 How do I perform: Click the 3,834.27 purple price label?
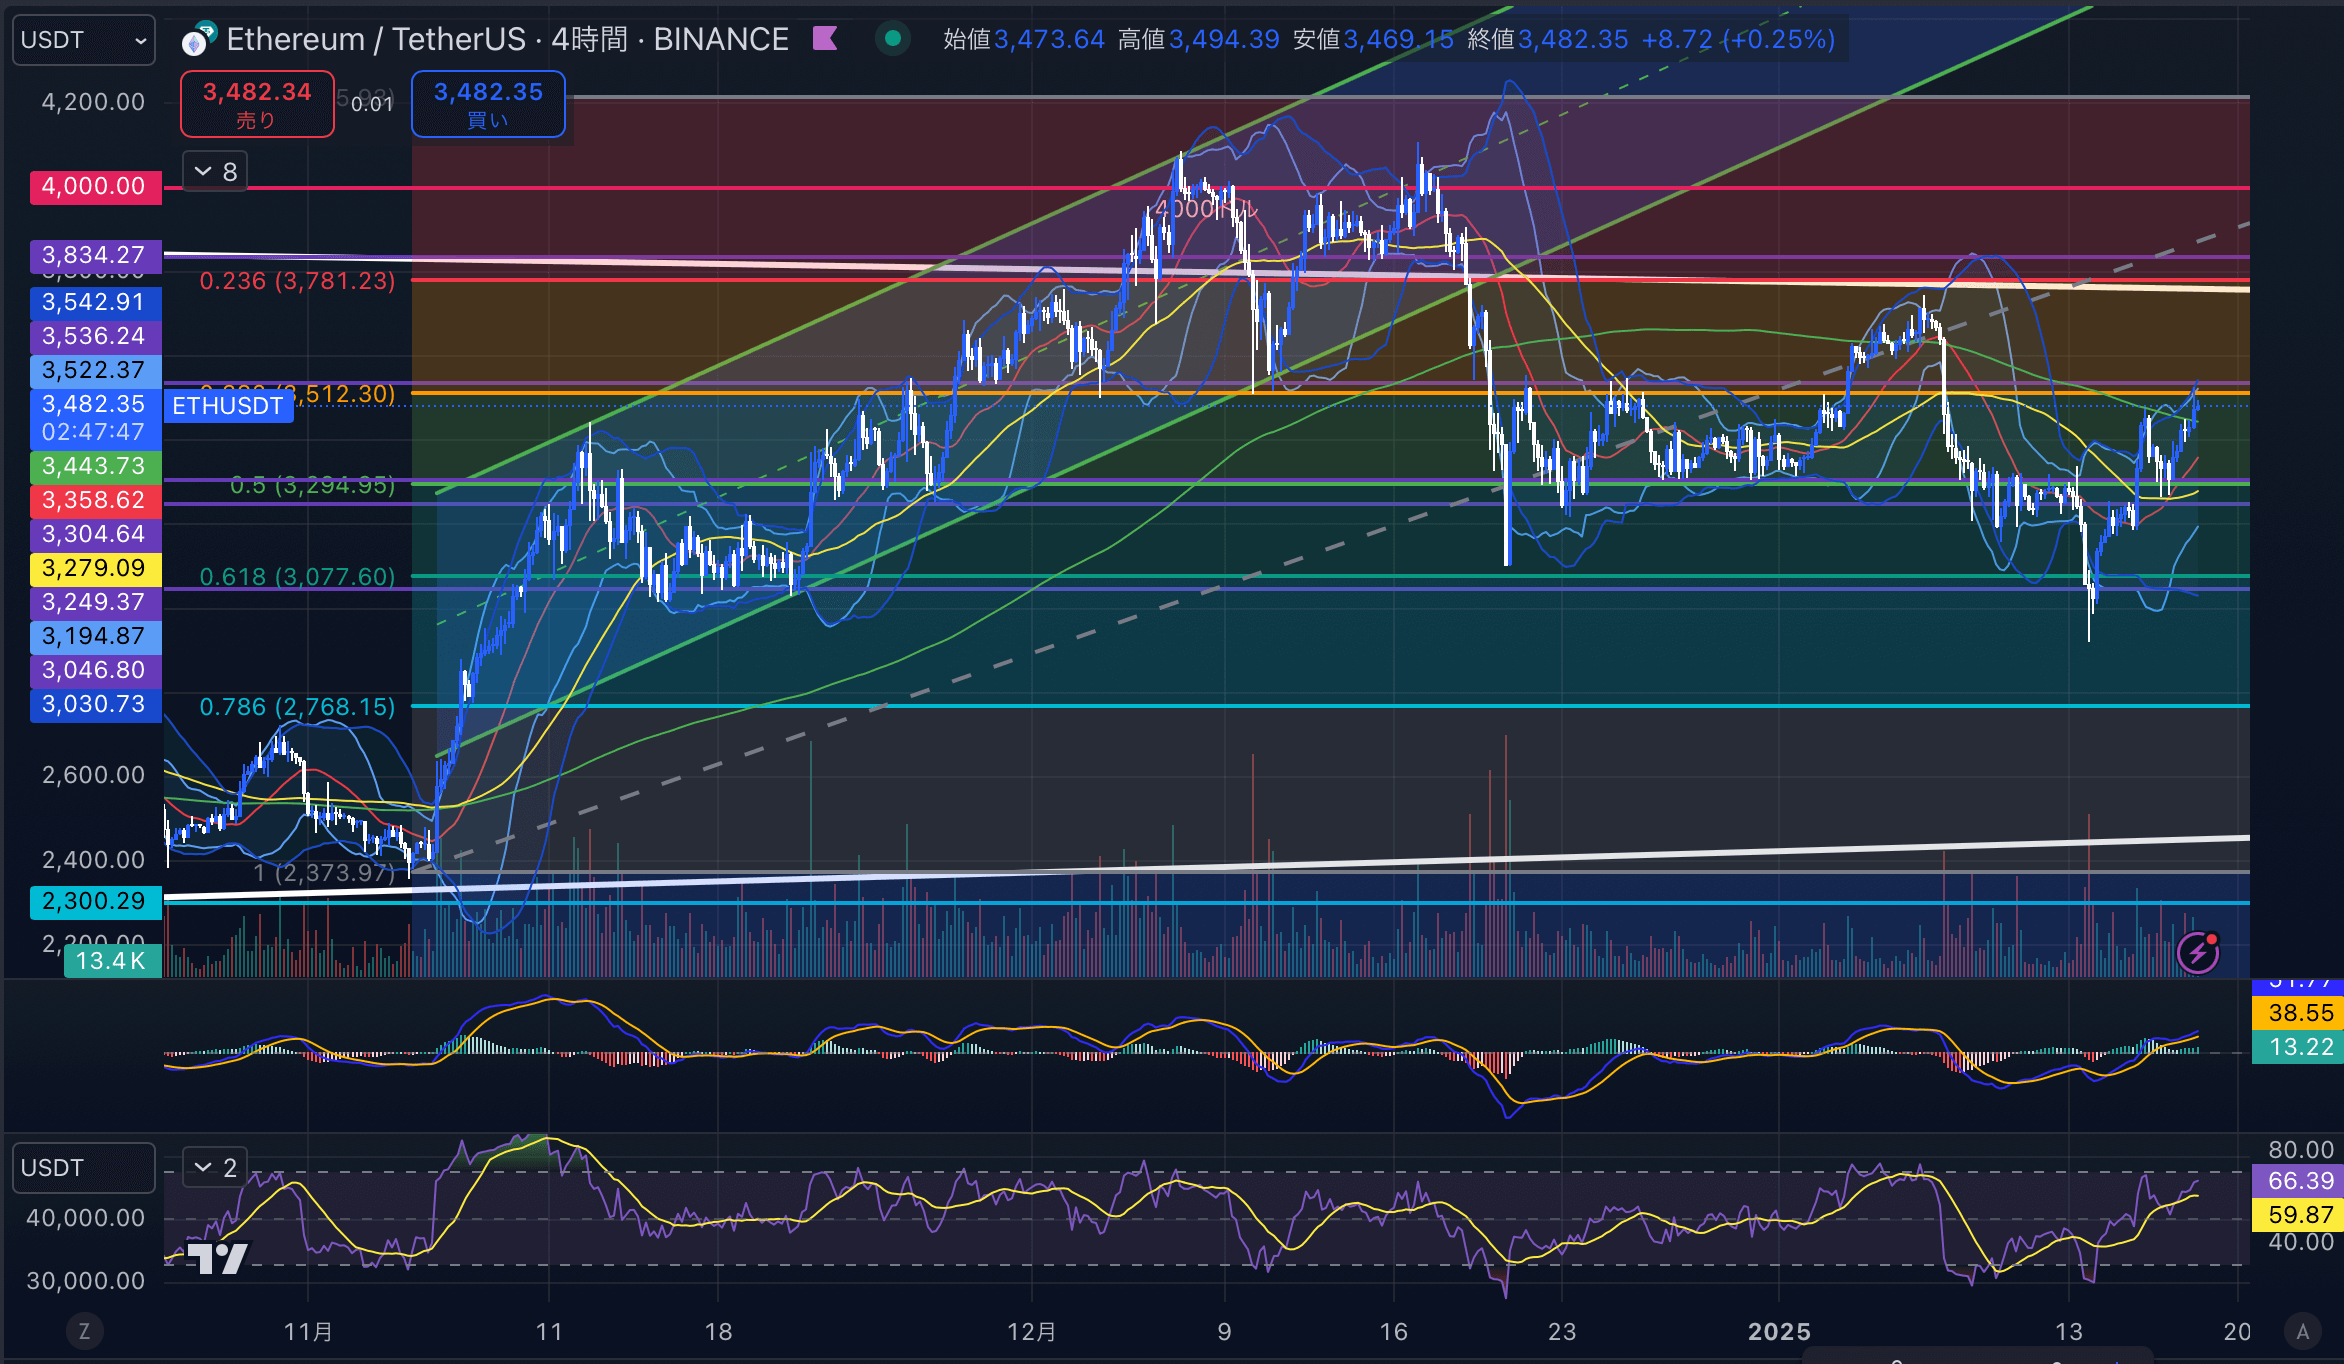[95, 255]
